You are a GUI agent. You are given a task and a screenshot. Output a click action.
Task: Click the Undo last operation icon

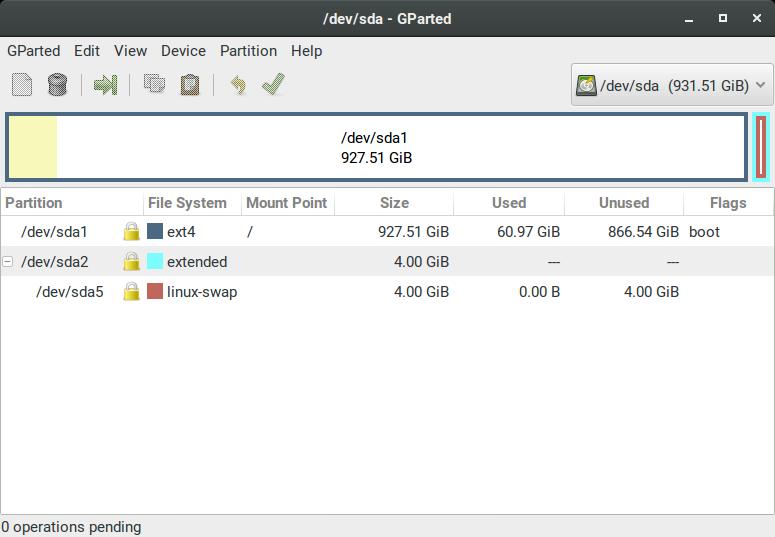[x=238, y=85]
